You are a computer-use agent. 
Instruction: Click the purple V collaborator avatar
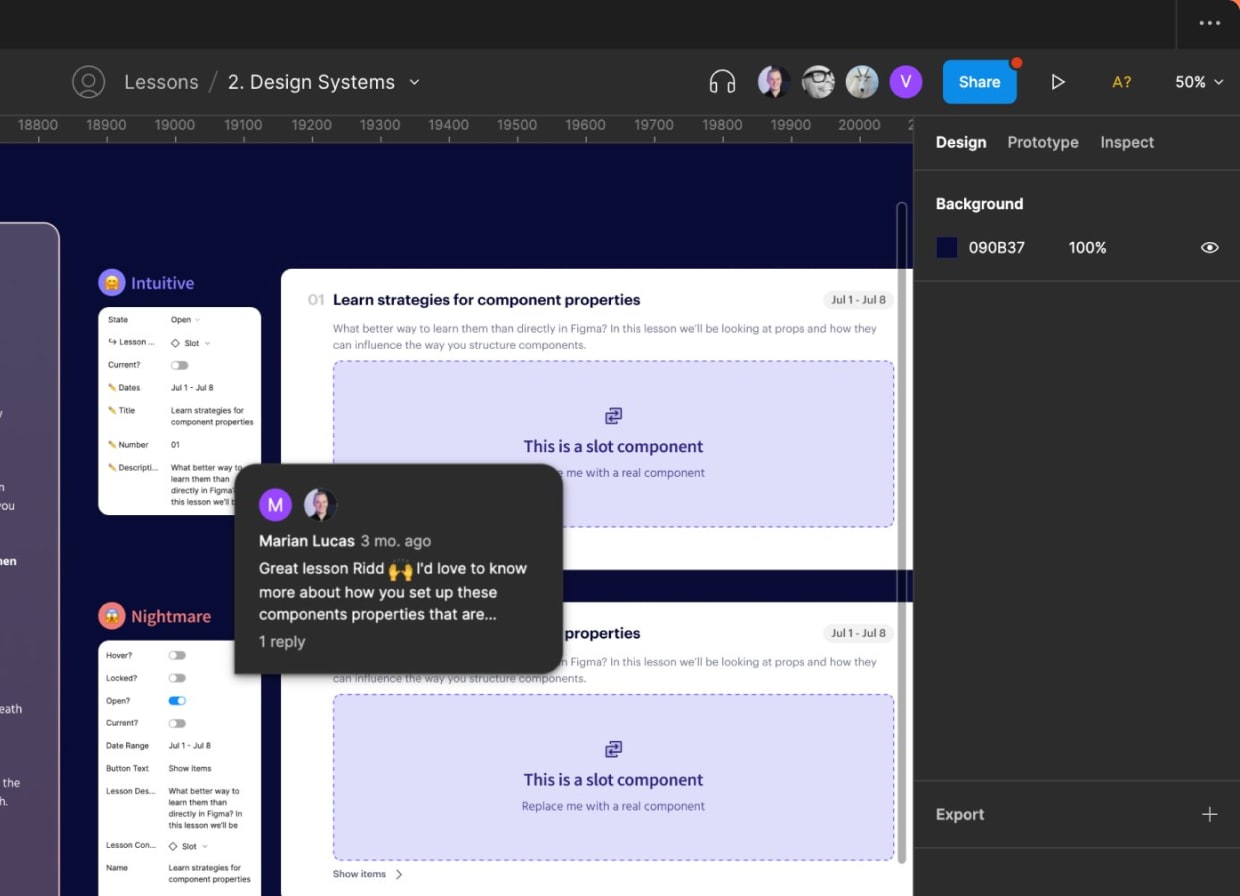pyautogui.click(x=906, y=82)
